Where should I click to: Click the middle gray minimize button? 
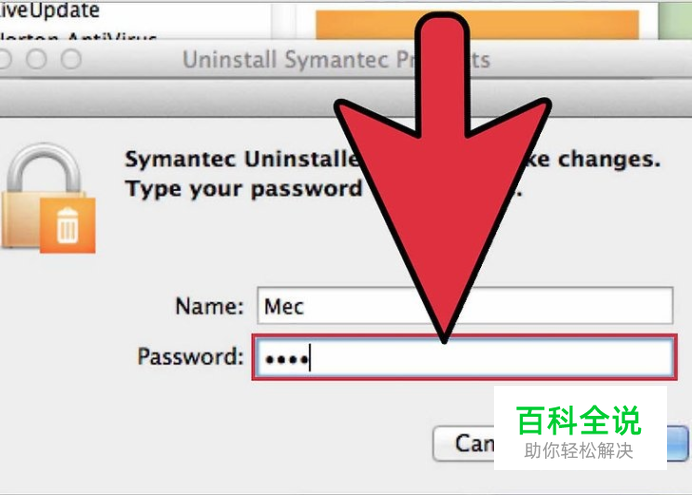[x=36, y=59]
